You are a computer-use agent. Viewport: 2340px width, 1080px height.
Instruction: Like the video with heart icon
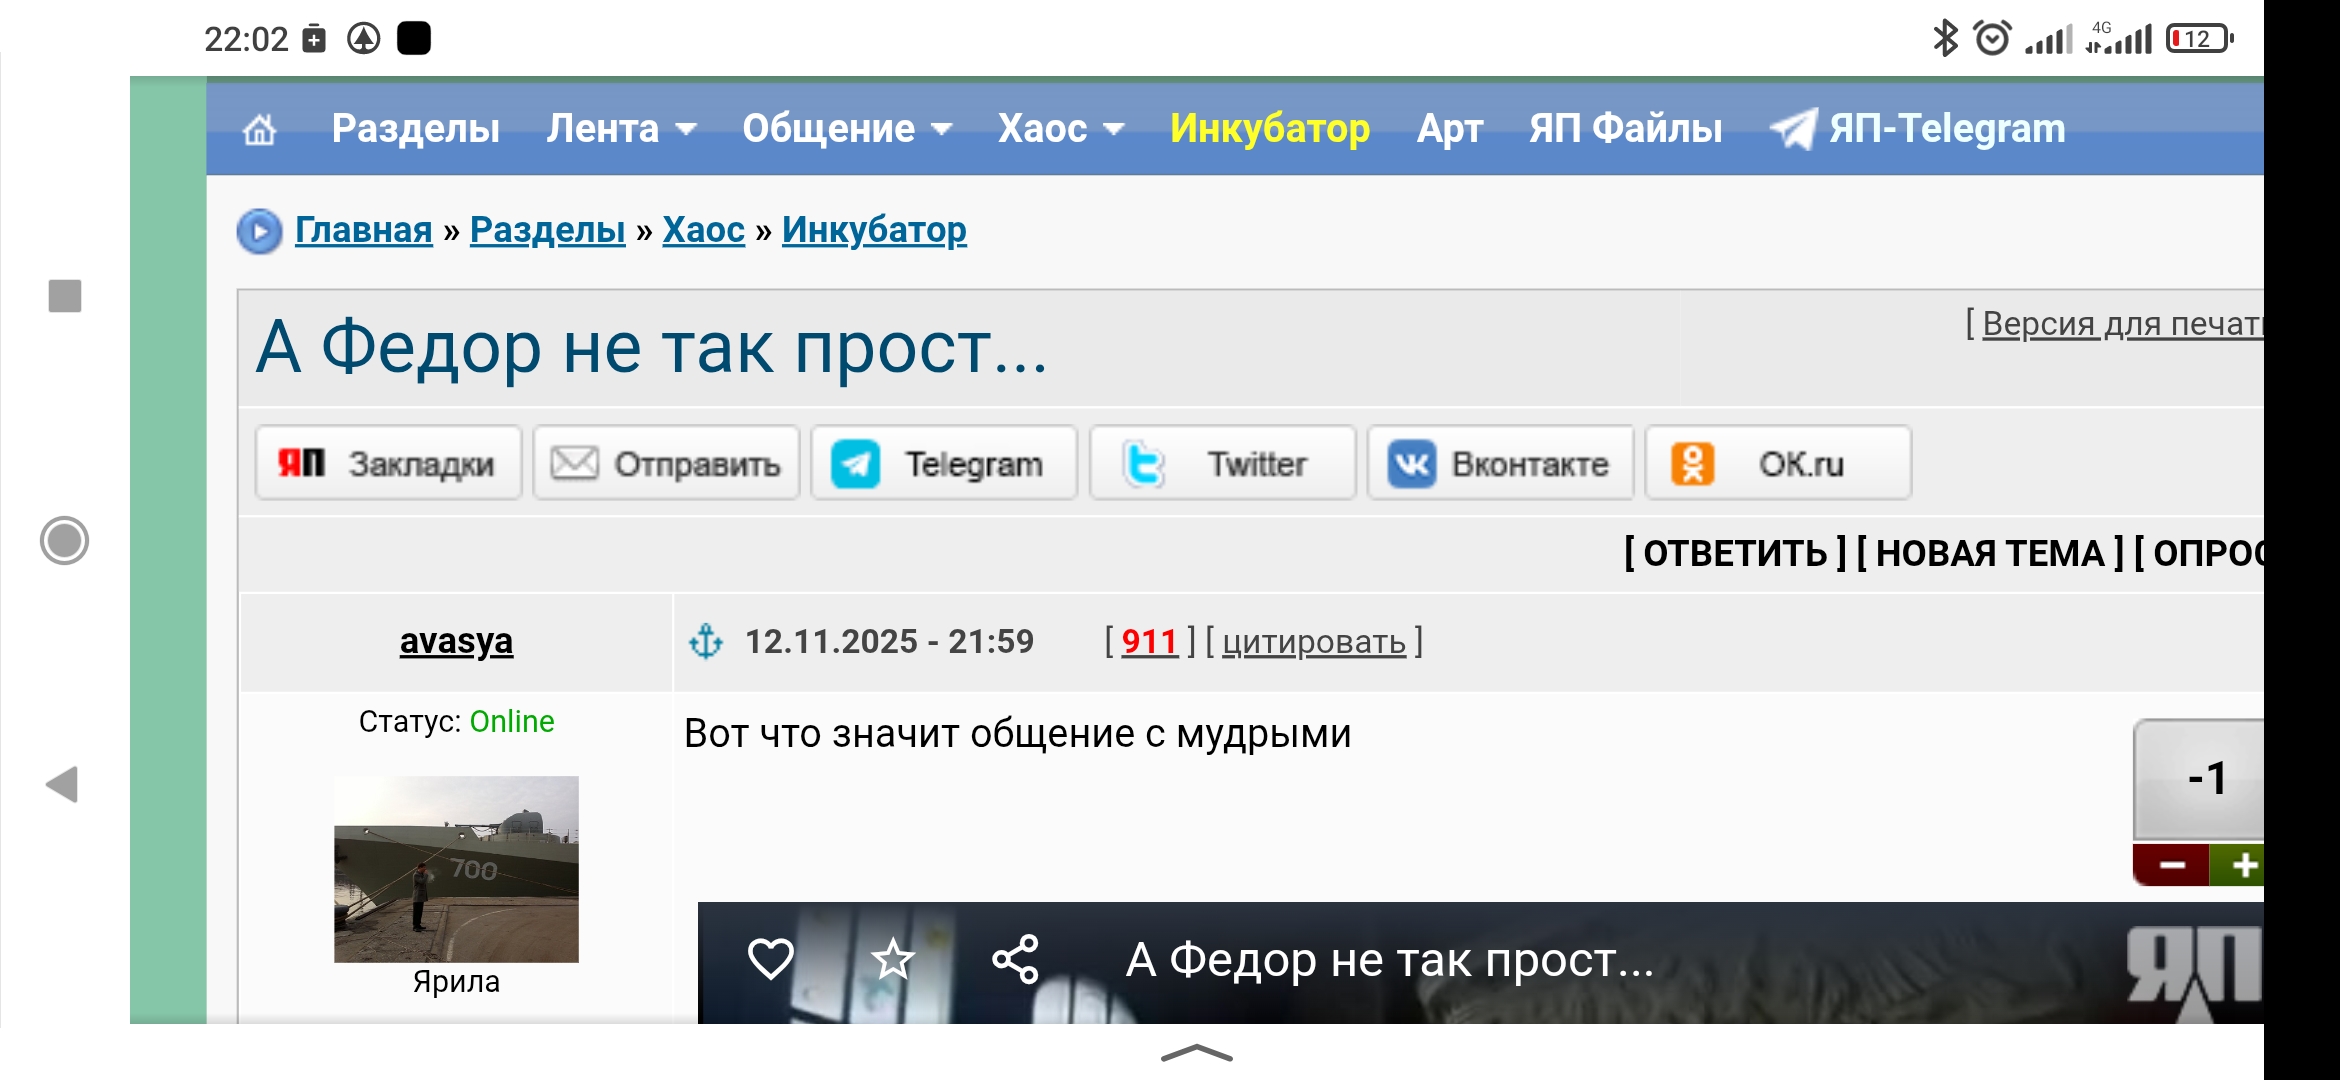771,960
